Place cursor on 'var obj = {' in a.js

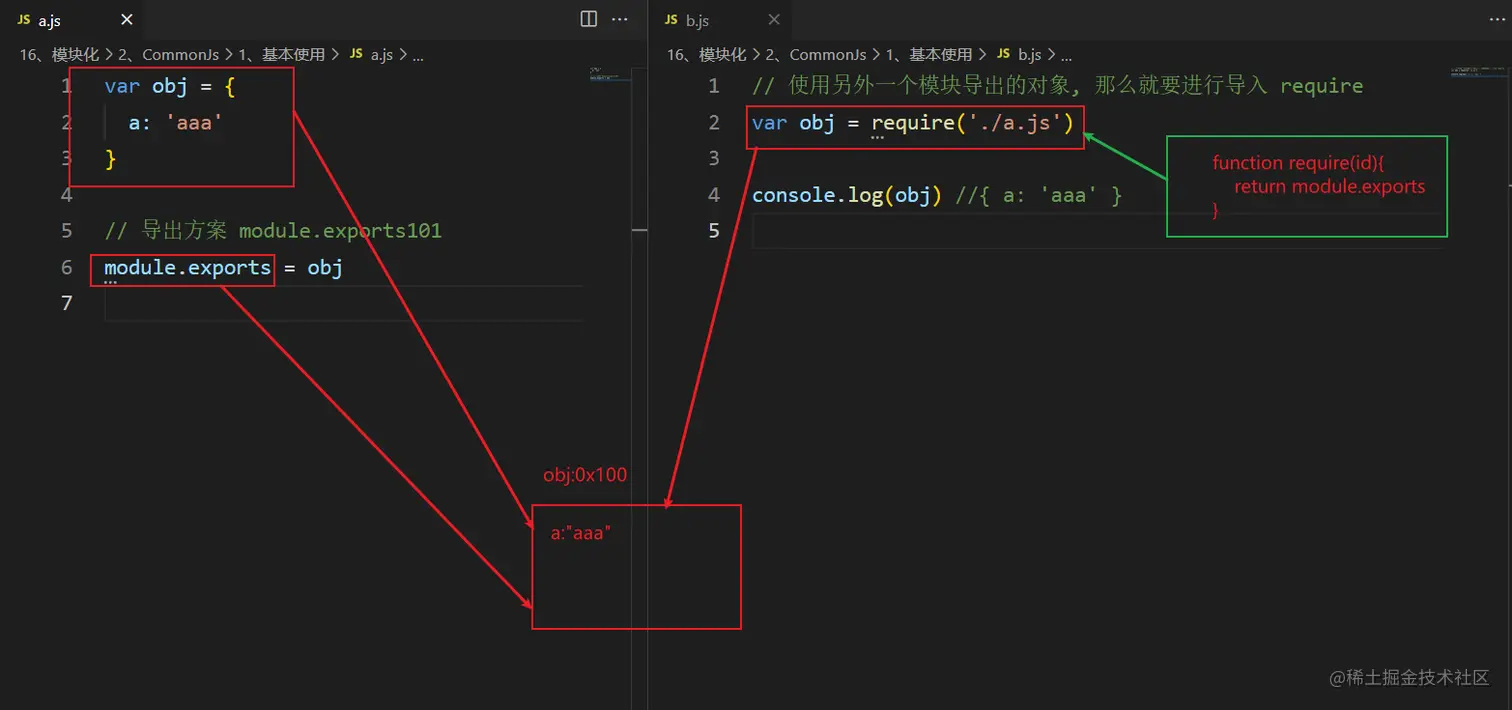coord(170,87)
